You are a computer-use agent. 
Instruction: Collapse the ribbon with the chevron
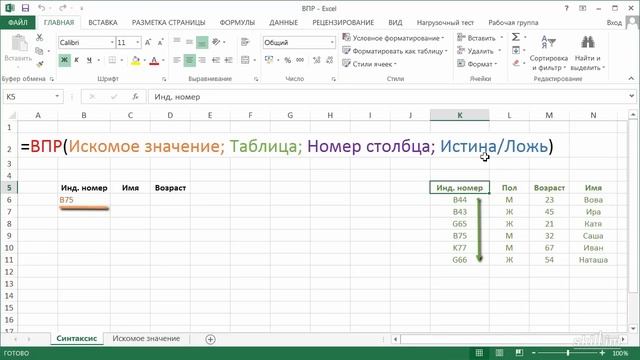tap(631, 78)
